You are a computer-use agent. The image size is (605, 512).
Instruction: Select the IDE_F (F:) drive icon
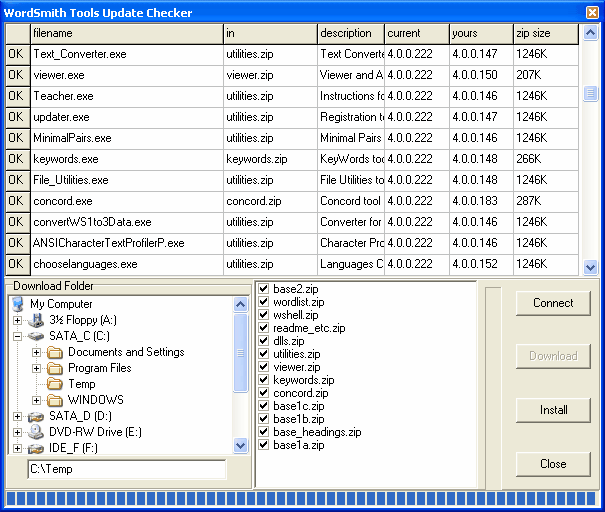coord(36,448)
